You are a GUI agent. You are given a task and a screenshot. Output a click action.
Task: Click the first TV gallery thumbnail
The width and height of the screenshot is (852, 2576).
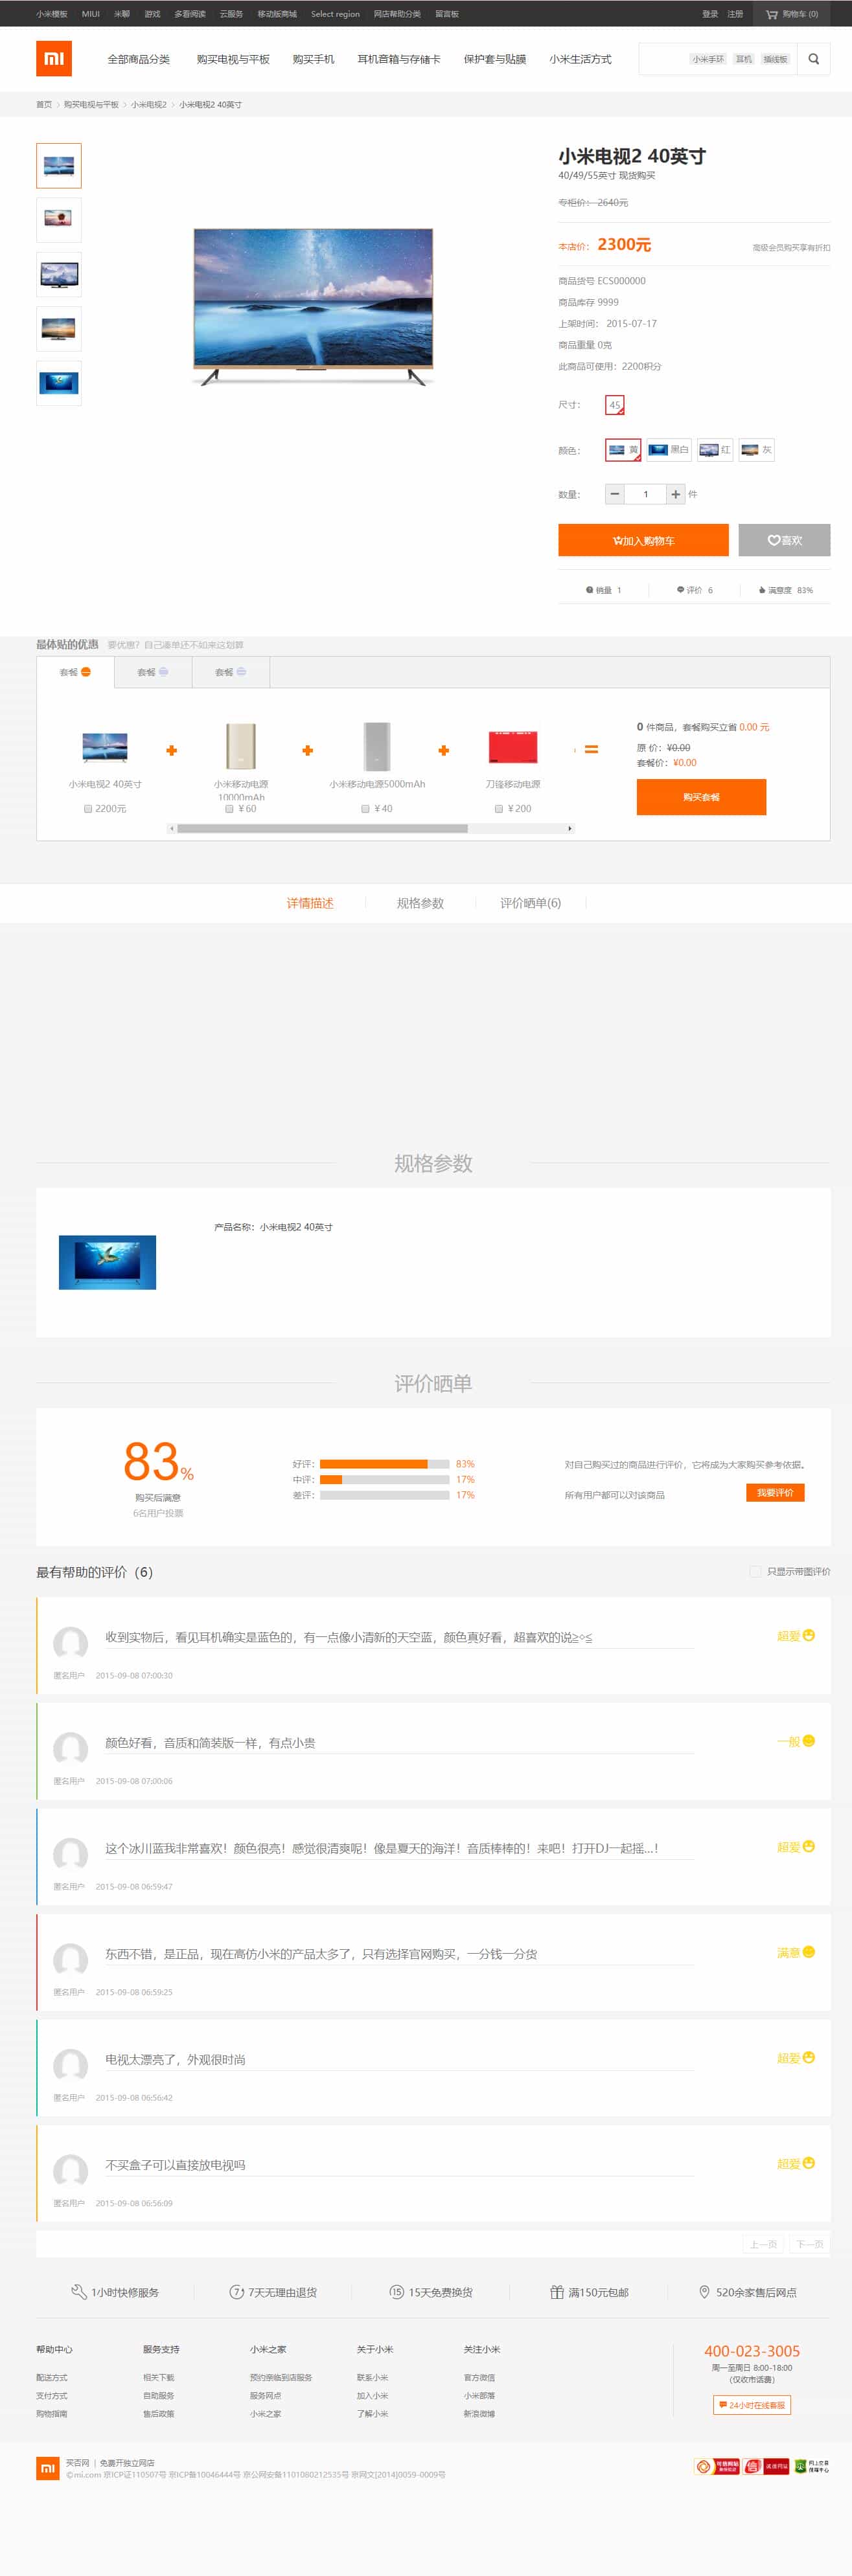[59, 166]
